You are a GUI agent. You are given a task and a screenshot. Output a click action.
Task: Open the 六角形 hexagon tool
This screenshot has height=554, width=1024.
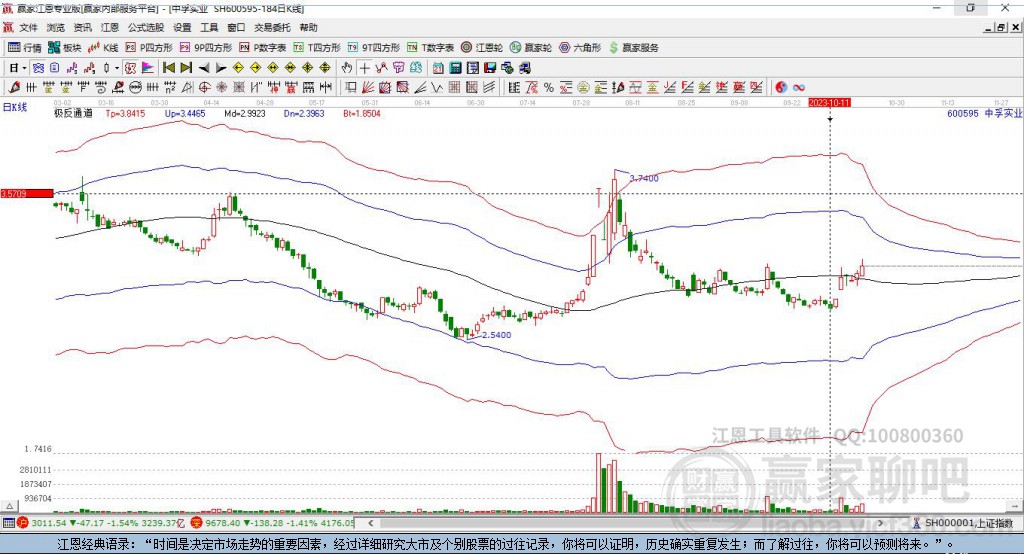coord(580,48)
